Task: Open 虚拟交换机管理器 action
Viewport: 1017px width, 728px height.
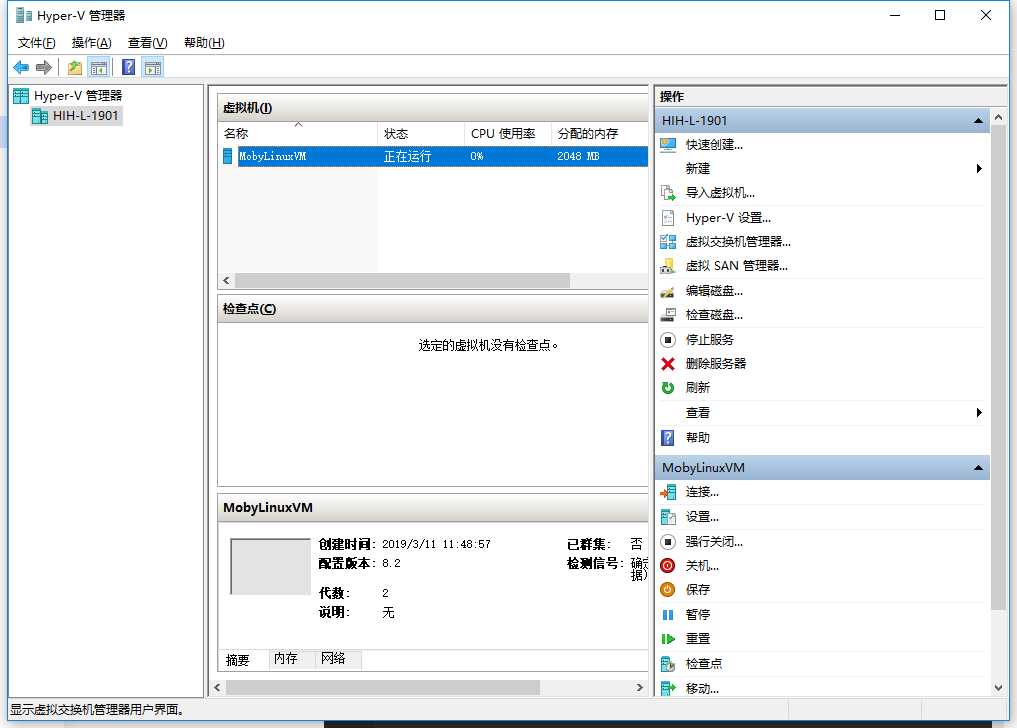Action: click(737, 241)
